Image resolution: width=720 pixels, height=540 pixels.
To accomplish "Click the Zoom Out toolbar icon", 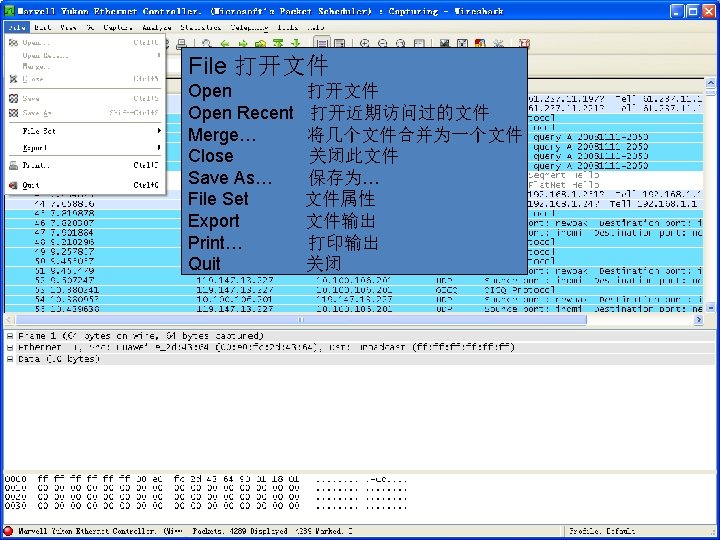I will 382,44.
